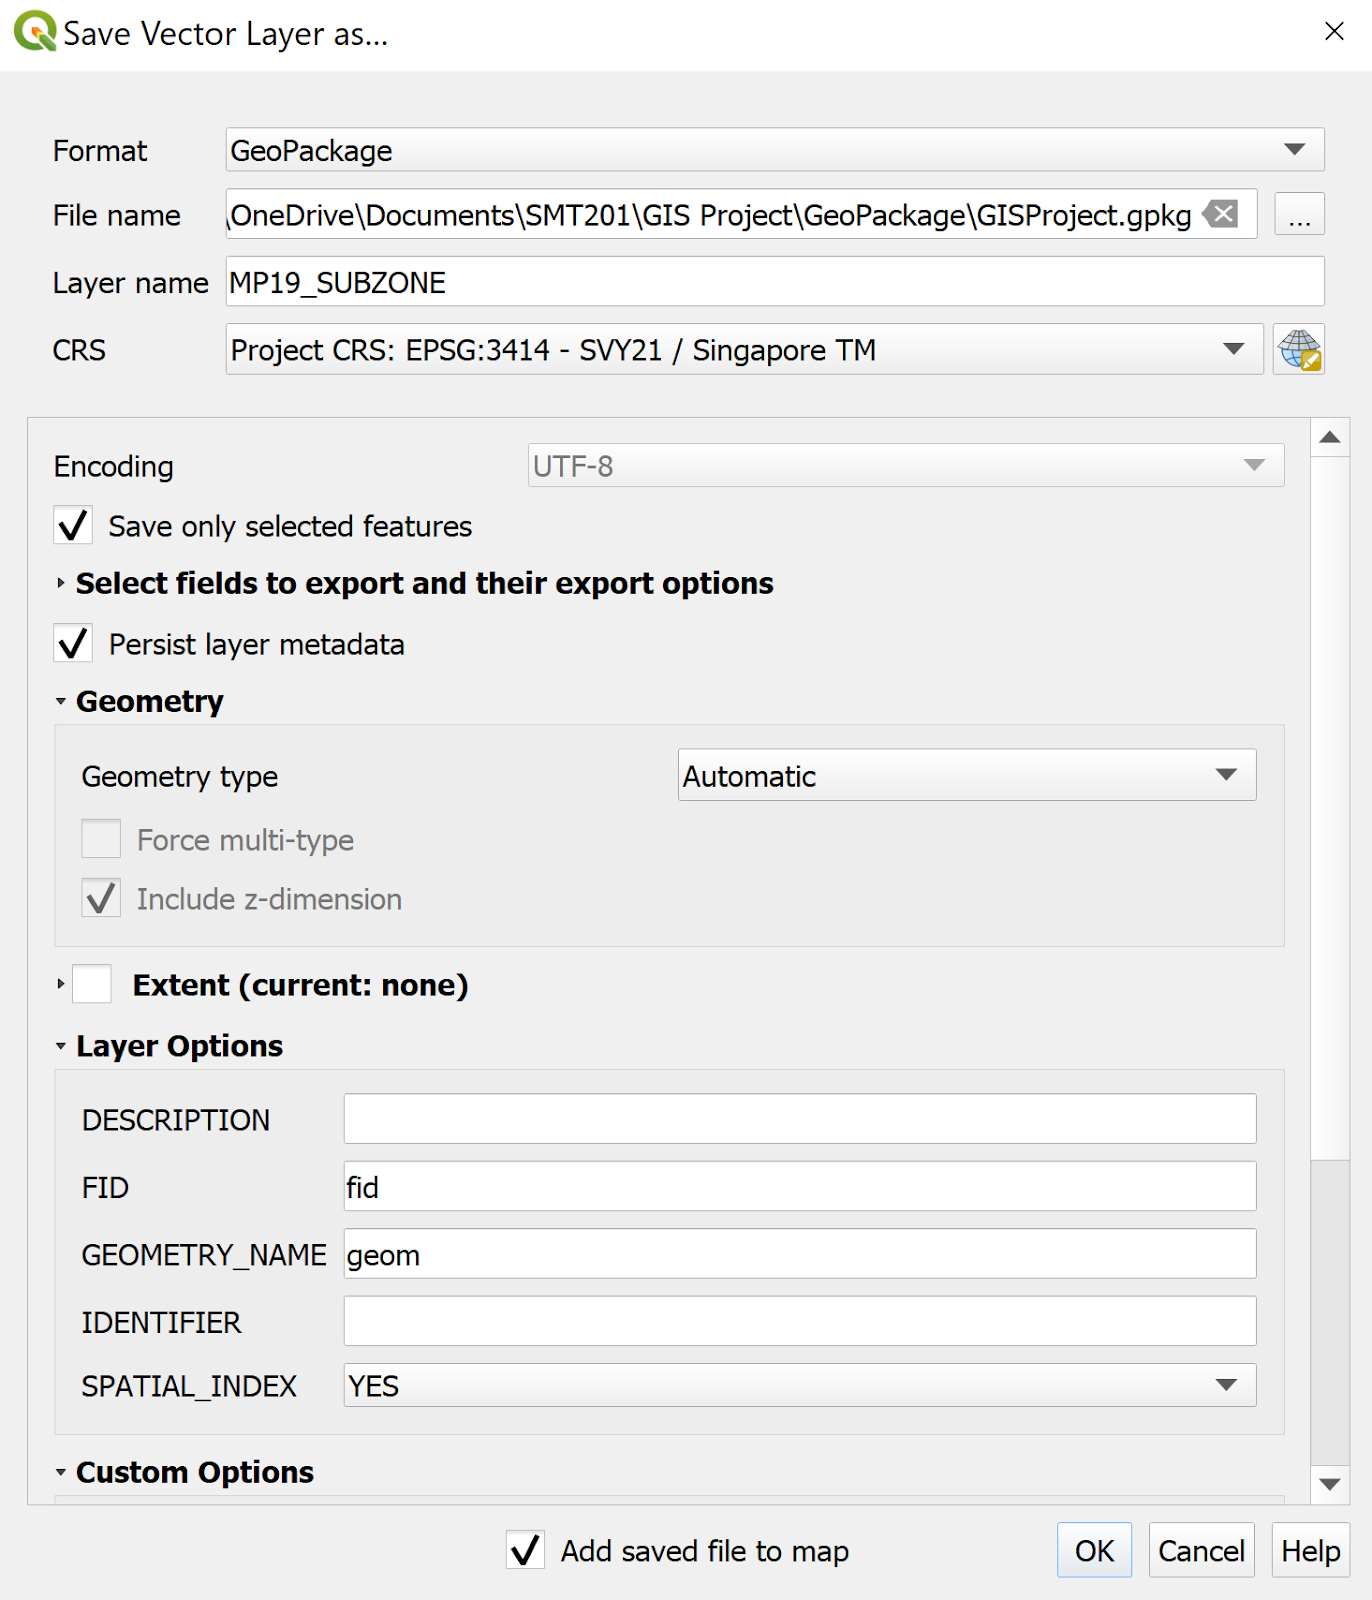This screenshot has width=1372, height=1600.
Task: Enable the Extent checkbox
Action: [x=93, y=985]
